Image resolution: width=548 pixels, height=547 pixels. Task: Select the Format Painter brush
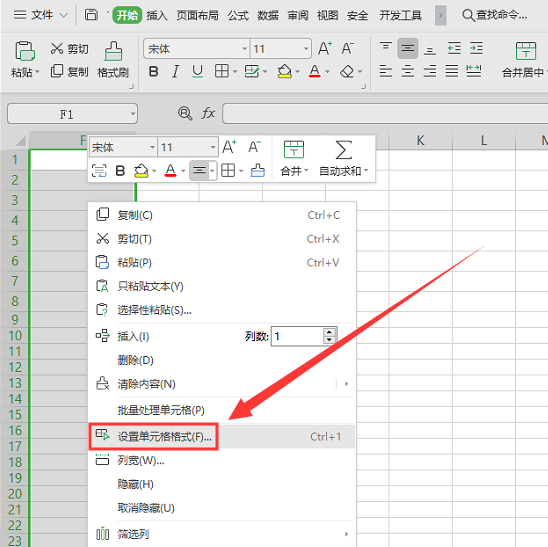click(113, 51)
